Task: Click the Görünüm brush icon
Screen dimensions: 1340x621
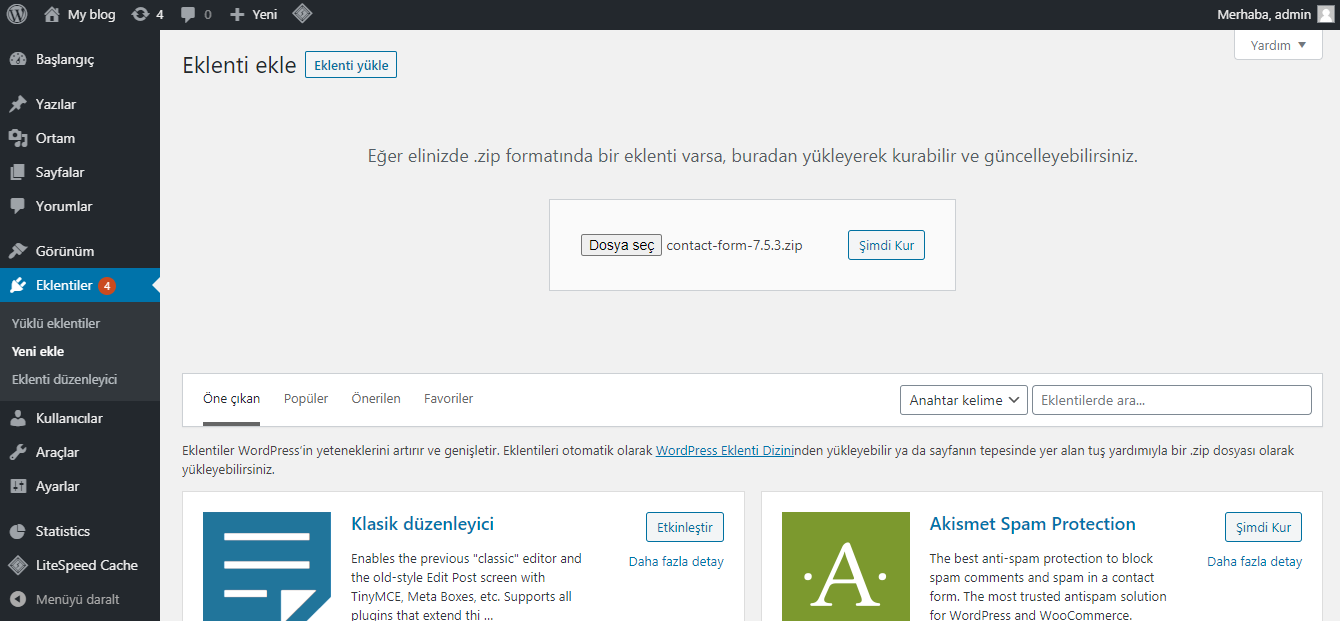Action: 18,251
